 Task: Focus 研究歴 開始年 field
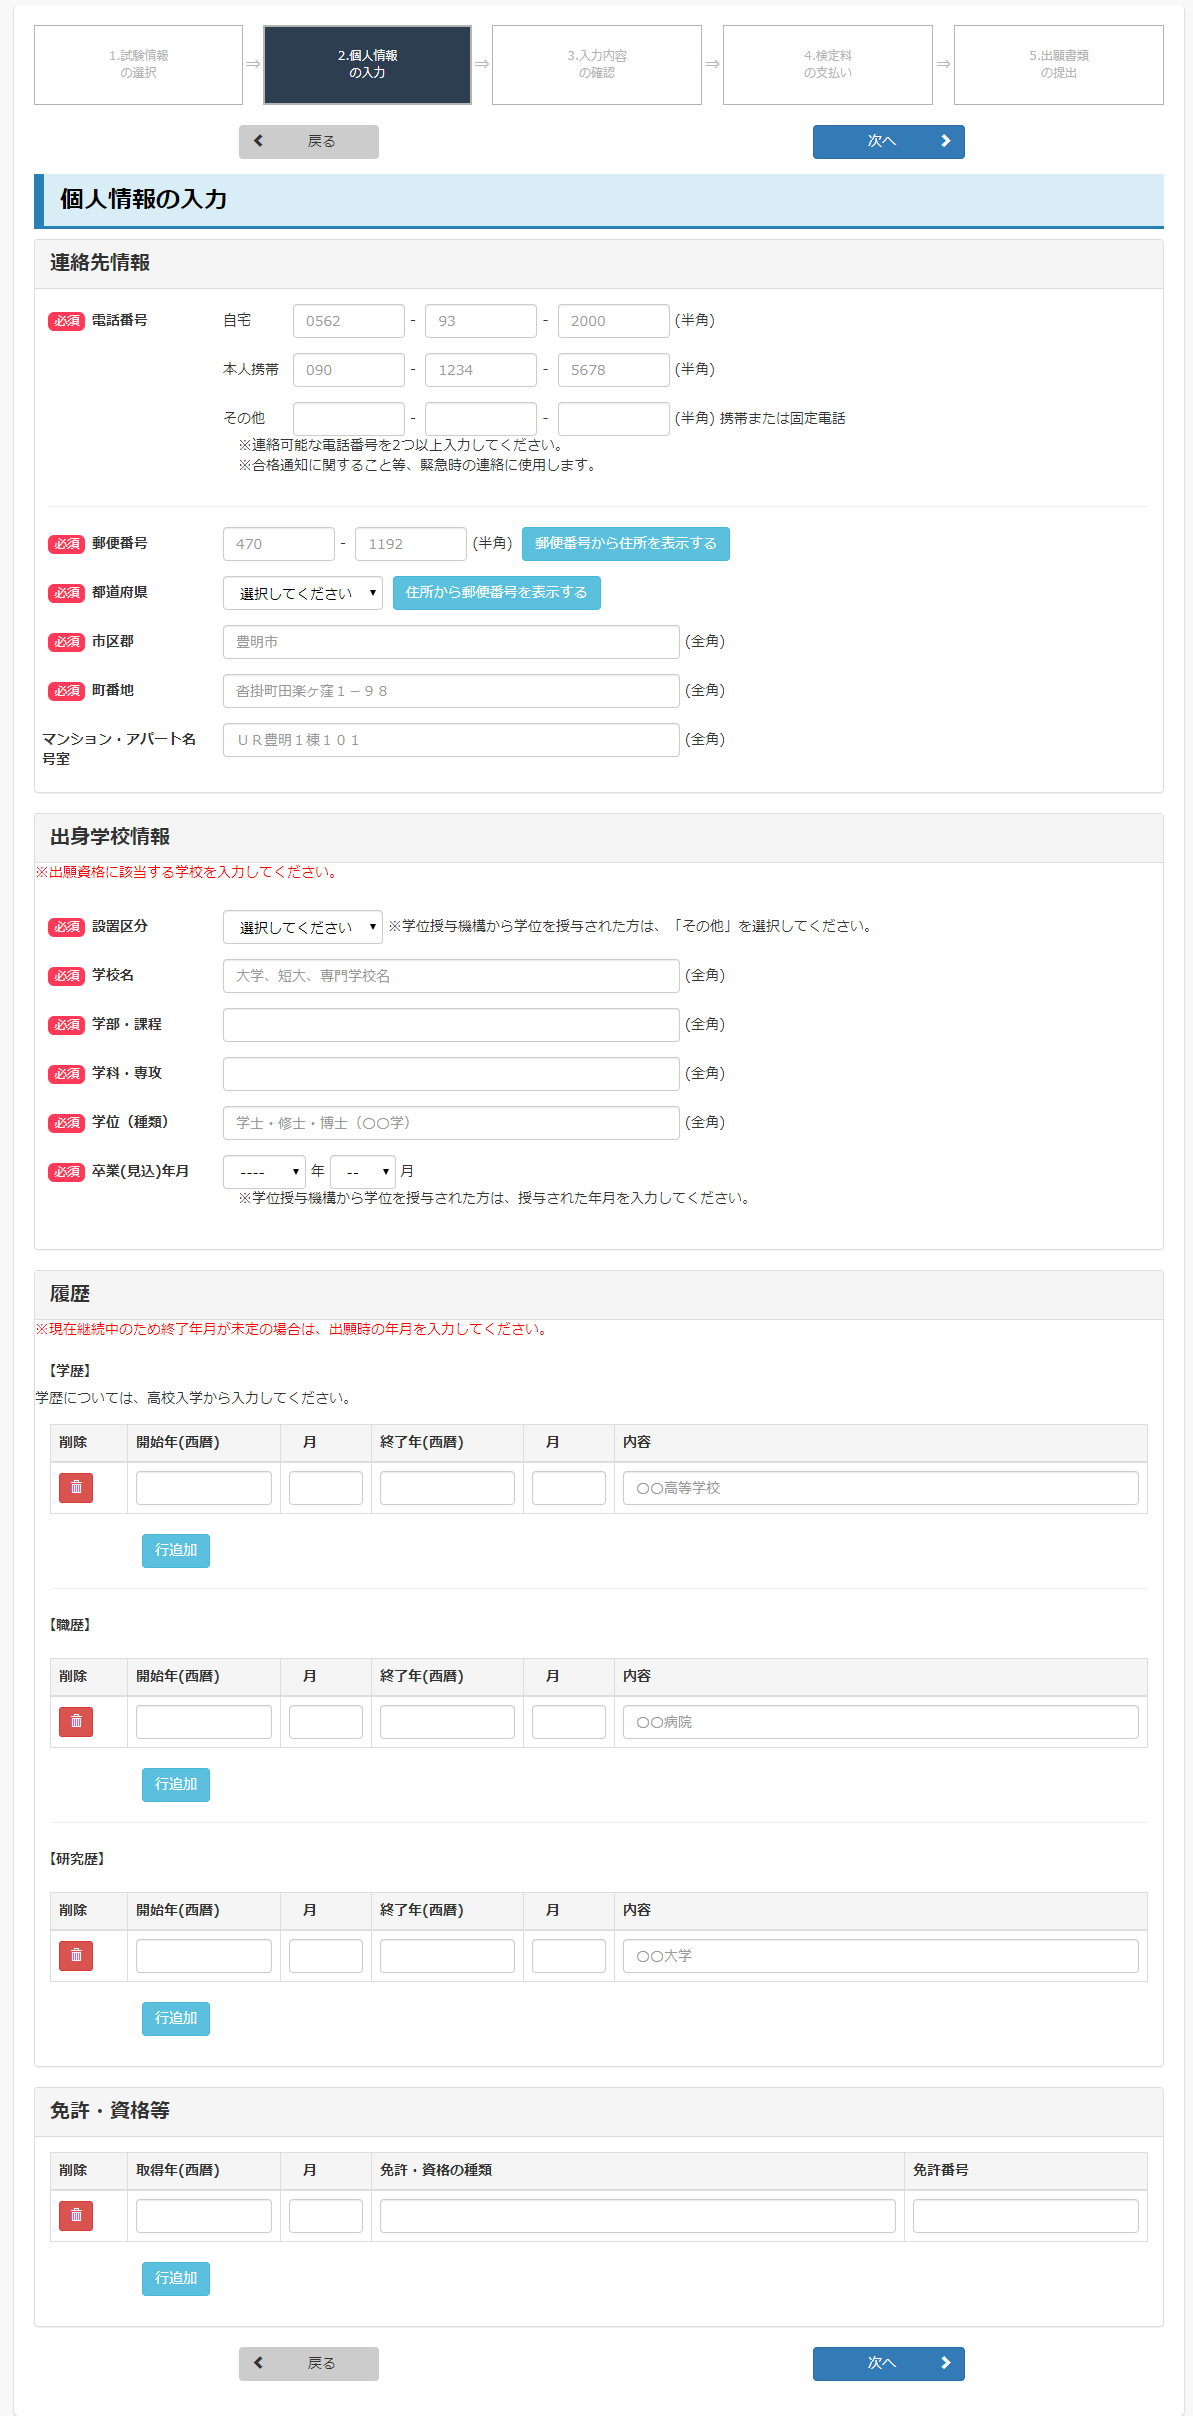(x=204, y=1956)
